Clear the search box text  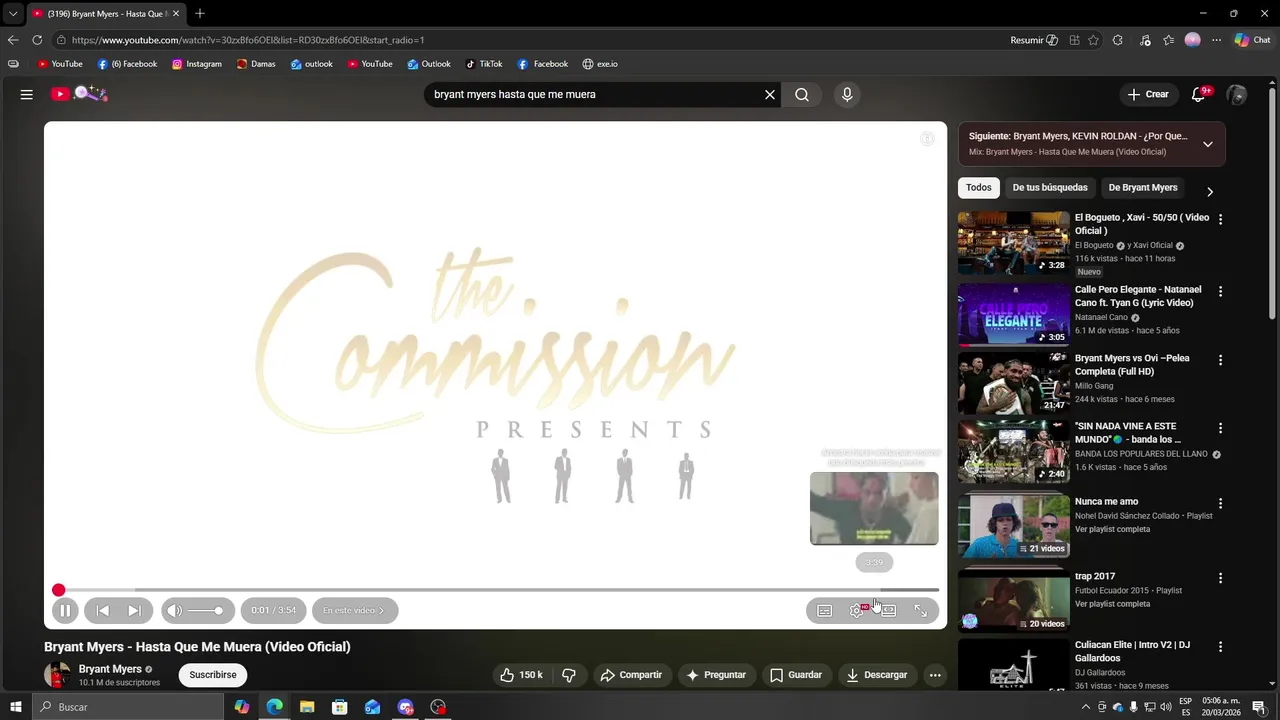coord(770,94)
